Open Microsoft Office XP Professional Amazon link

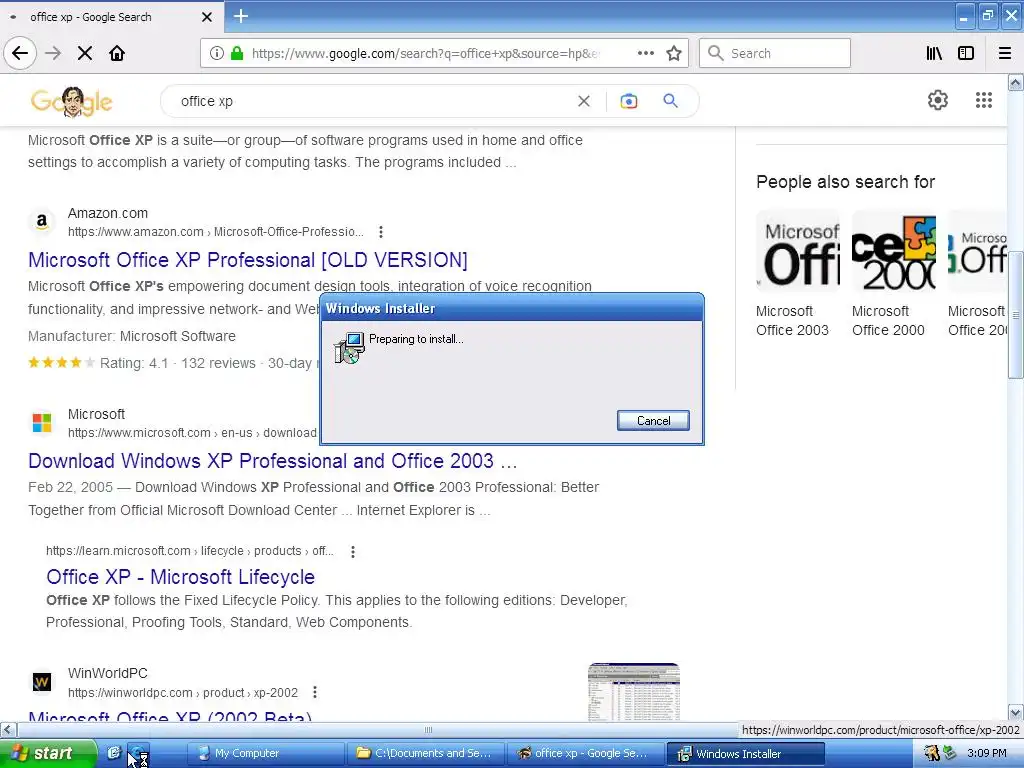point(248,260)
